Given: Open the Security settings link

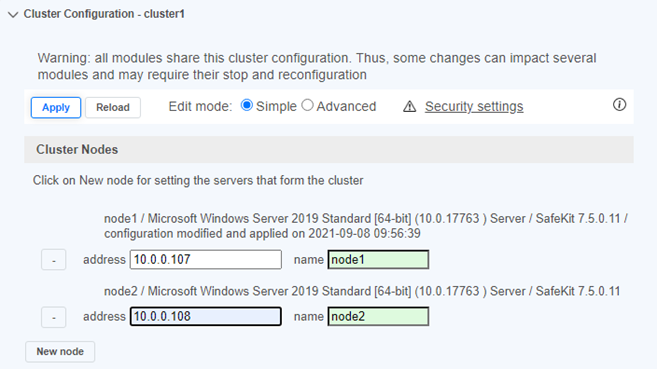Looking at the screenshot, I should (474, 106).
